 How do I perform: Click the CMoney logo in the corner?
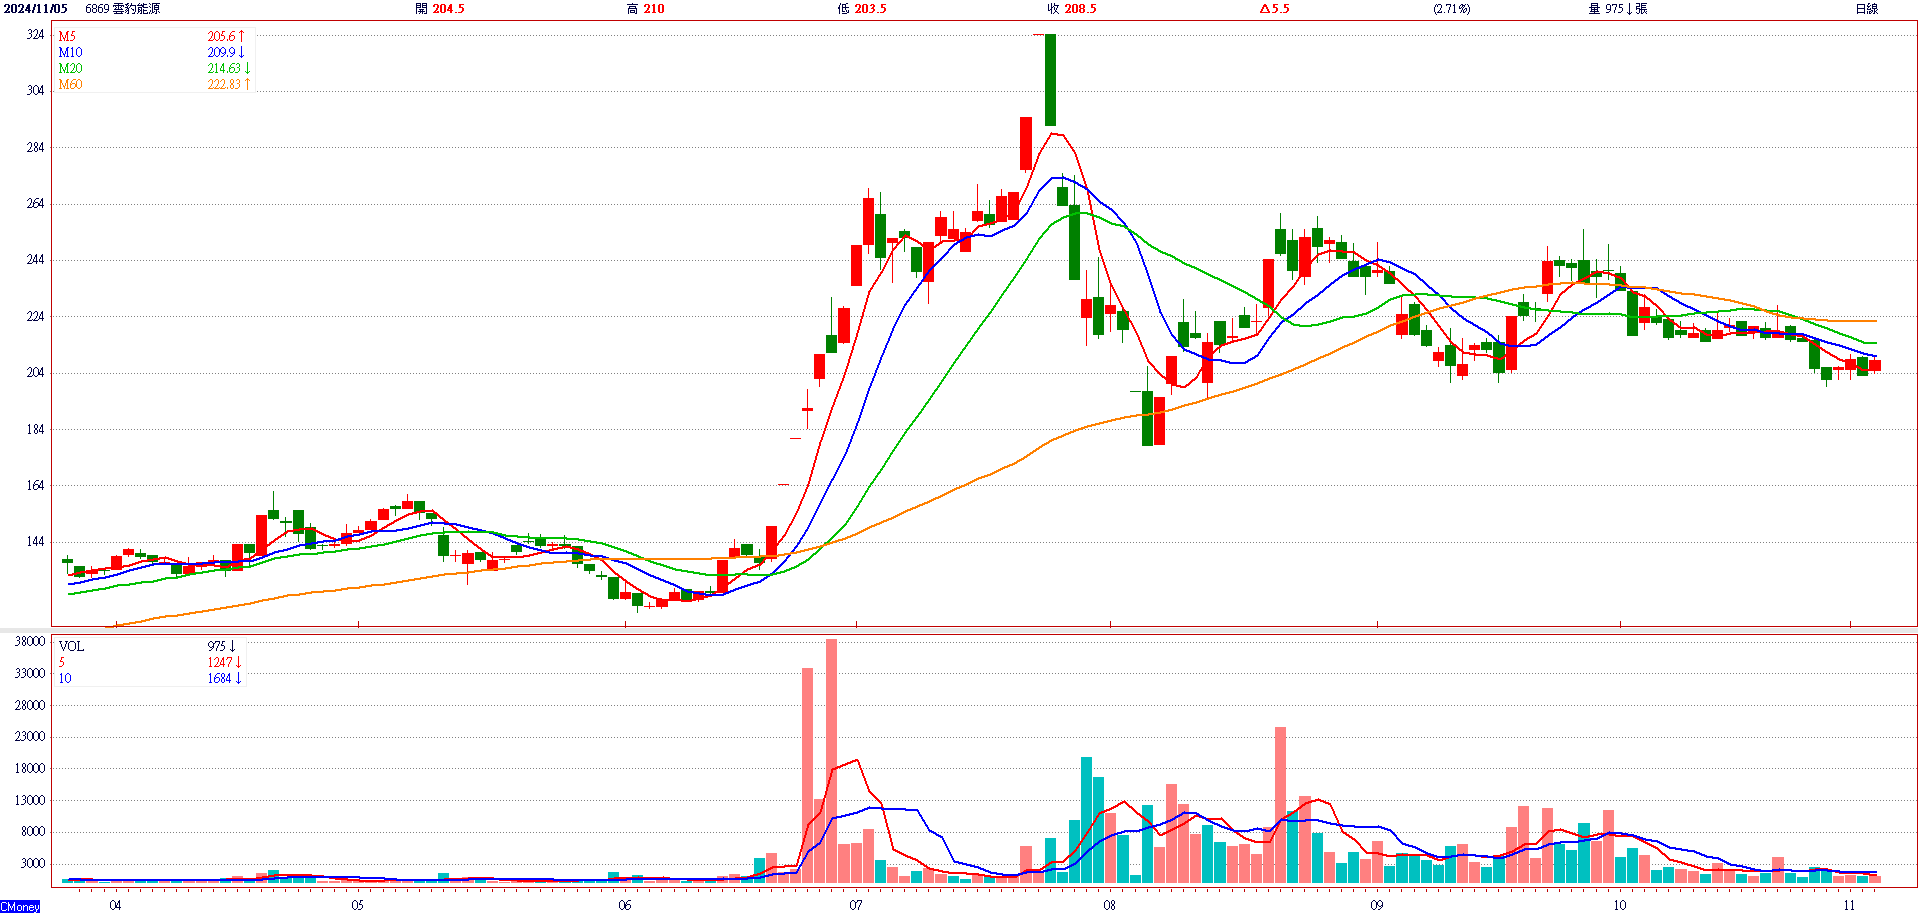pos(20,907)
